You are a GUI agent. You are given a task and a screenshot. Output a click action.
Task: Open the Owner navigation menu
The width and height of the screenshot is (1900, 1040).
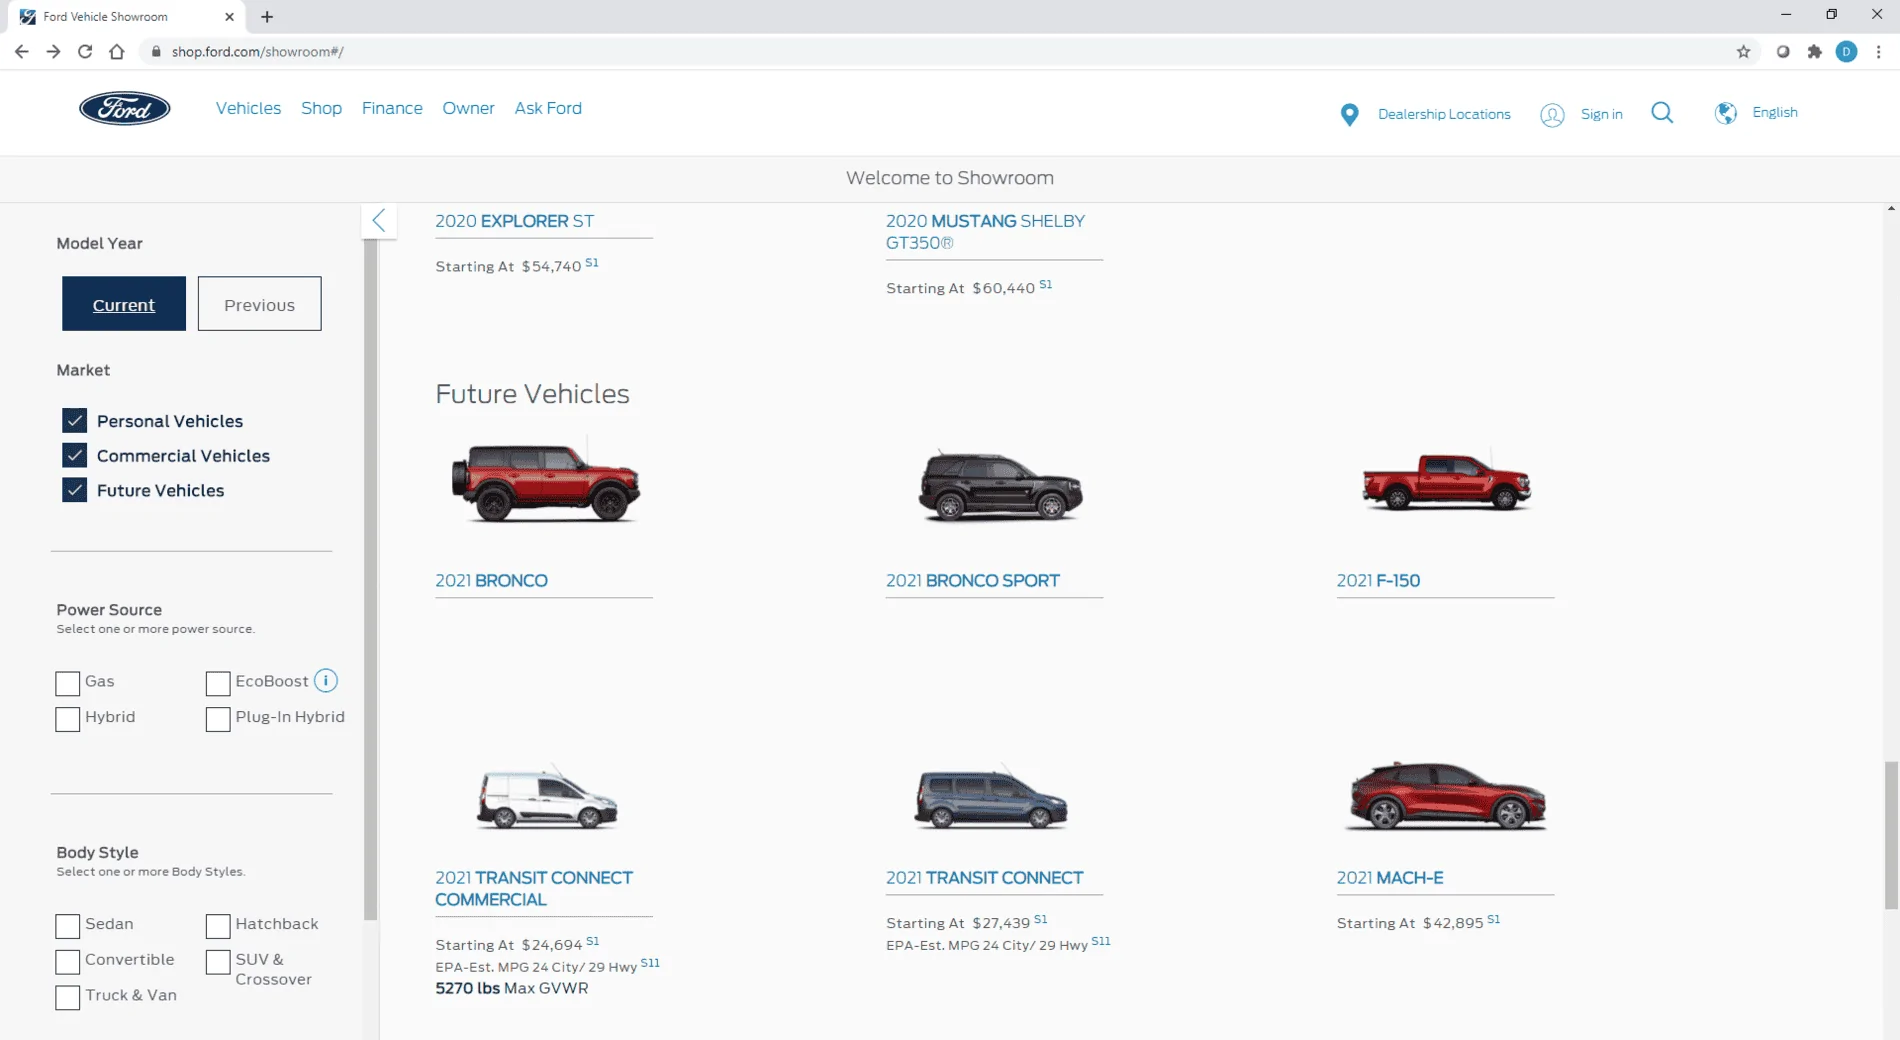[x=468, y=108]
